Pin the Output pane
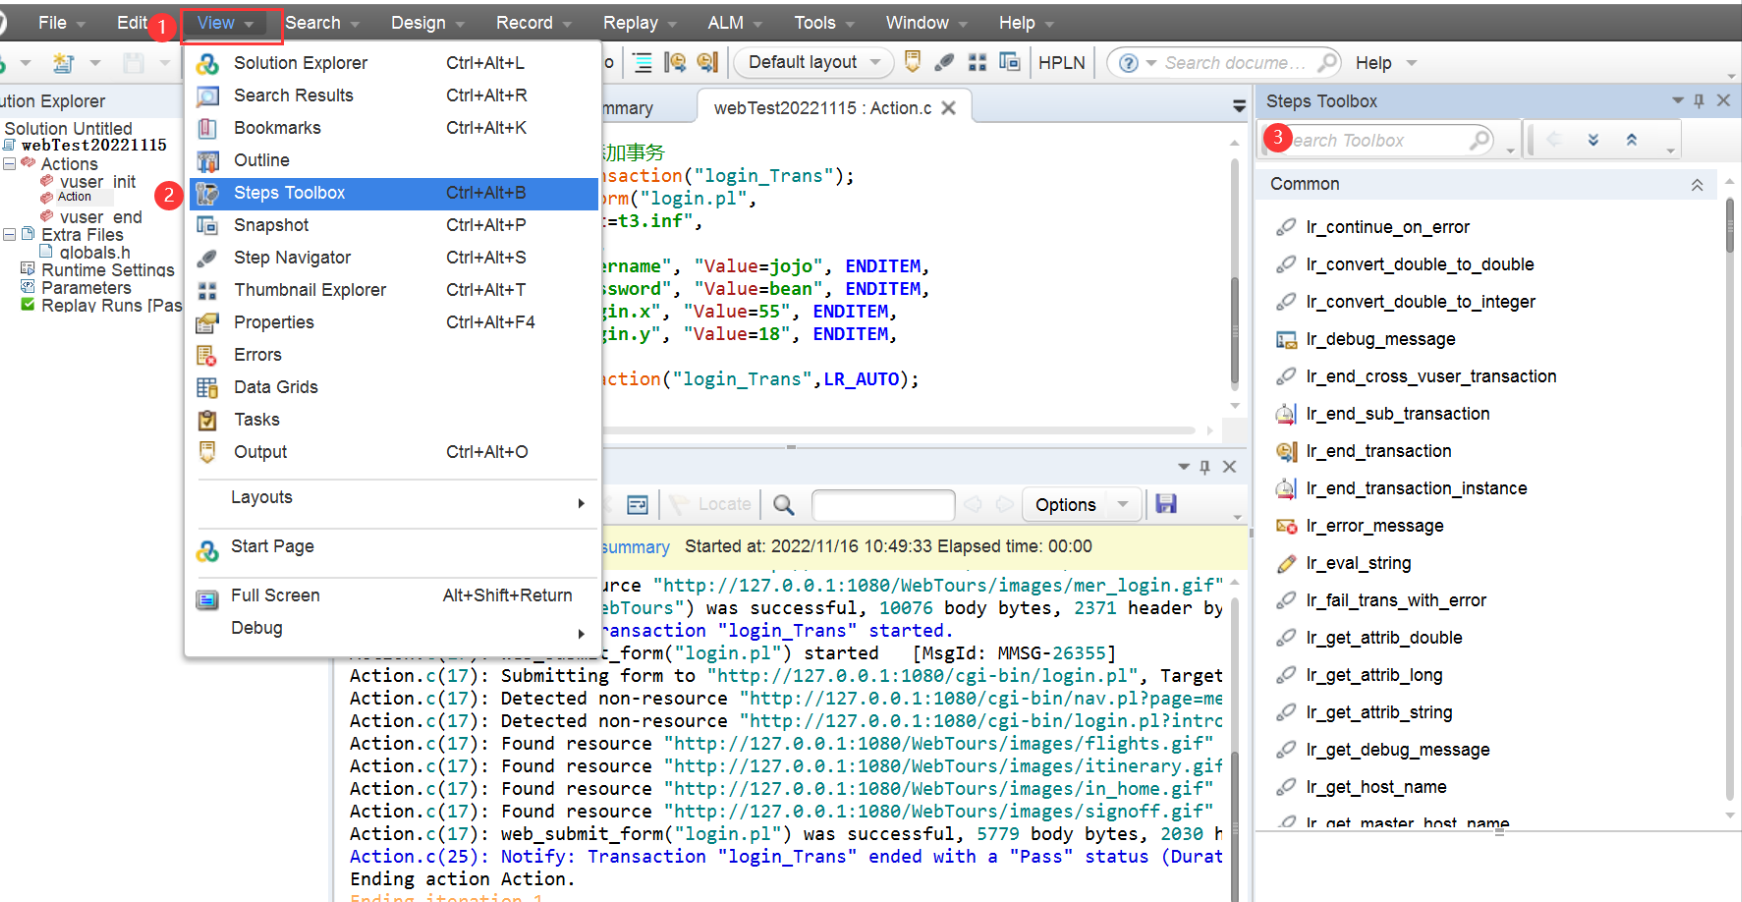The image size is (1742, 902). [x=1205, y=467]
